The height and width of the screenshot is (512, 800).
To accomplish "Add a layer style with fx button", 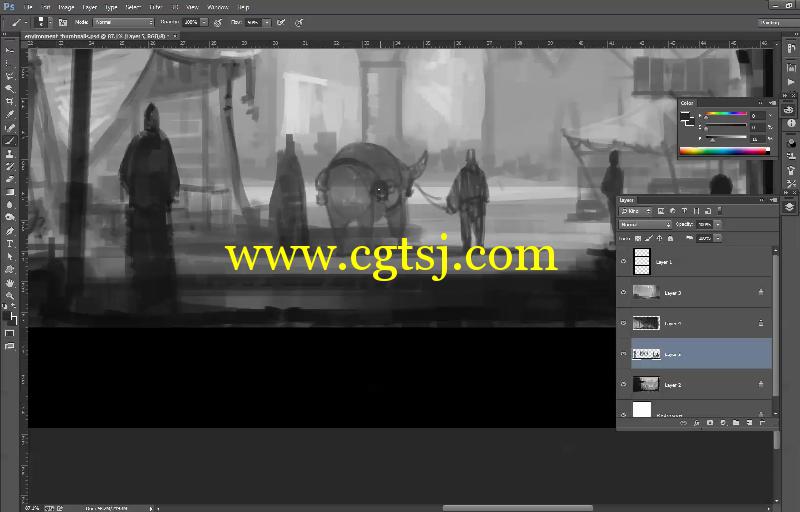I will pos(696,423).
